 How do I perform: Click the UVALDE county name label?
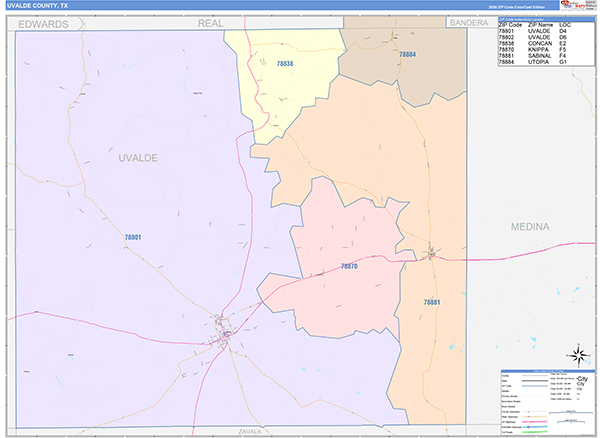(x=138, y=158)
